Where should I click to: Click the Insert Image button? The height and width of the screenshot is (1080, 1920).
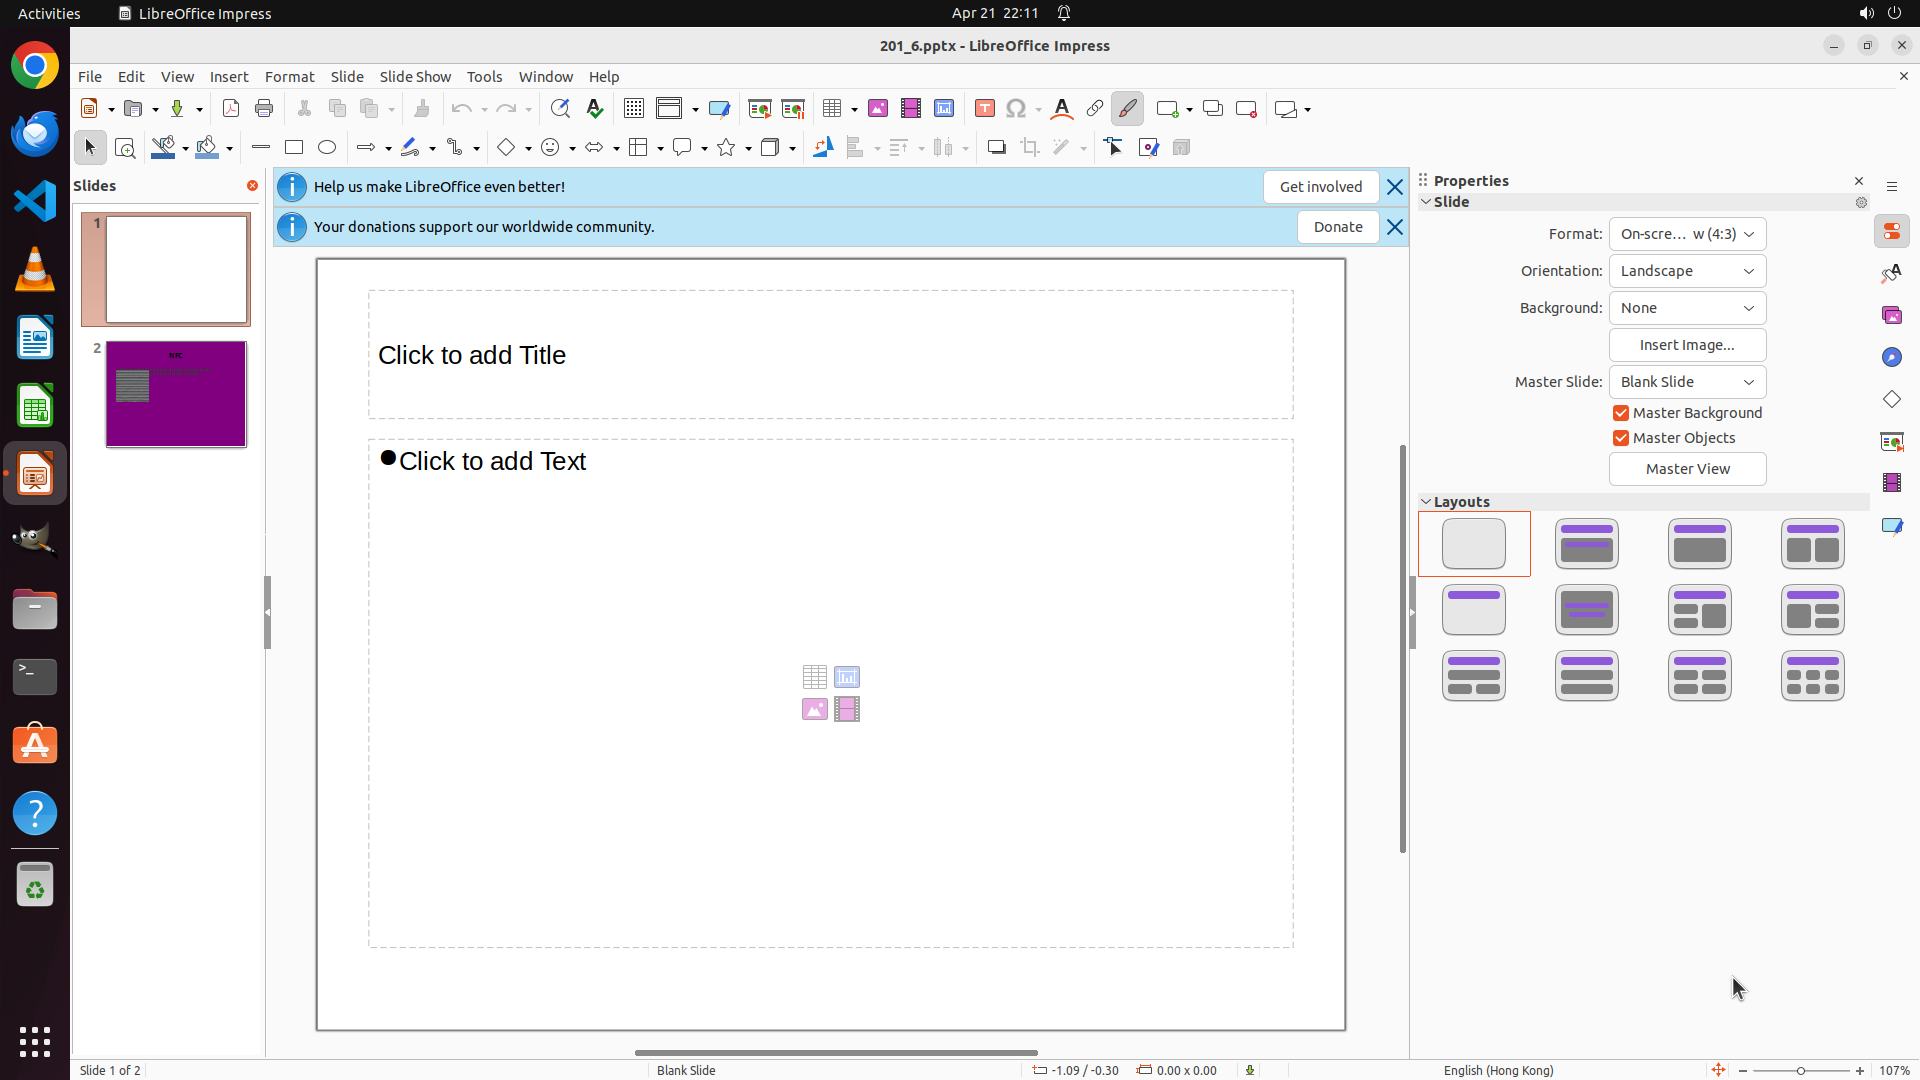pos(1687,345)
